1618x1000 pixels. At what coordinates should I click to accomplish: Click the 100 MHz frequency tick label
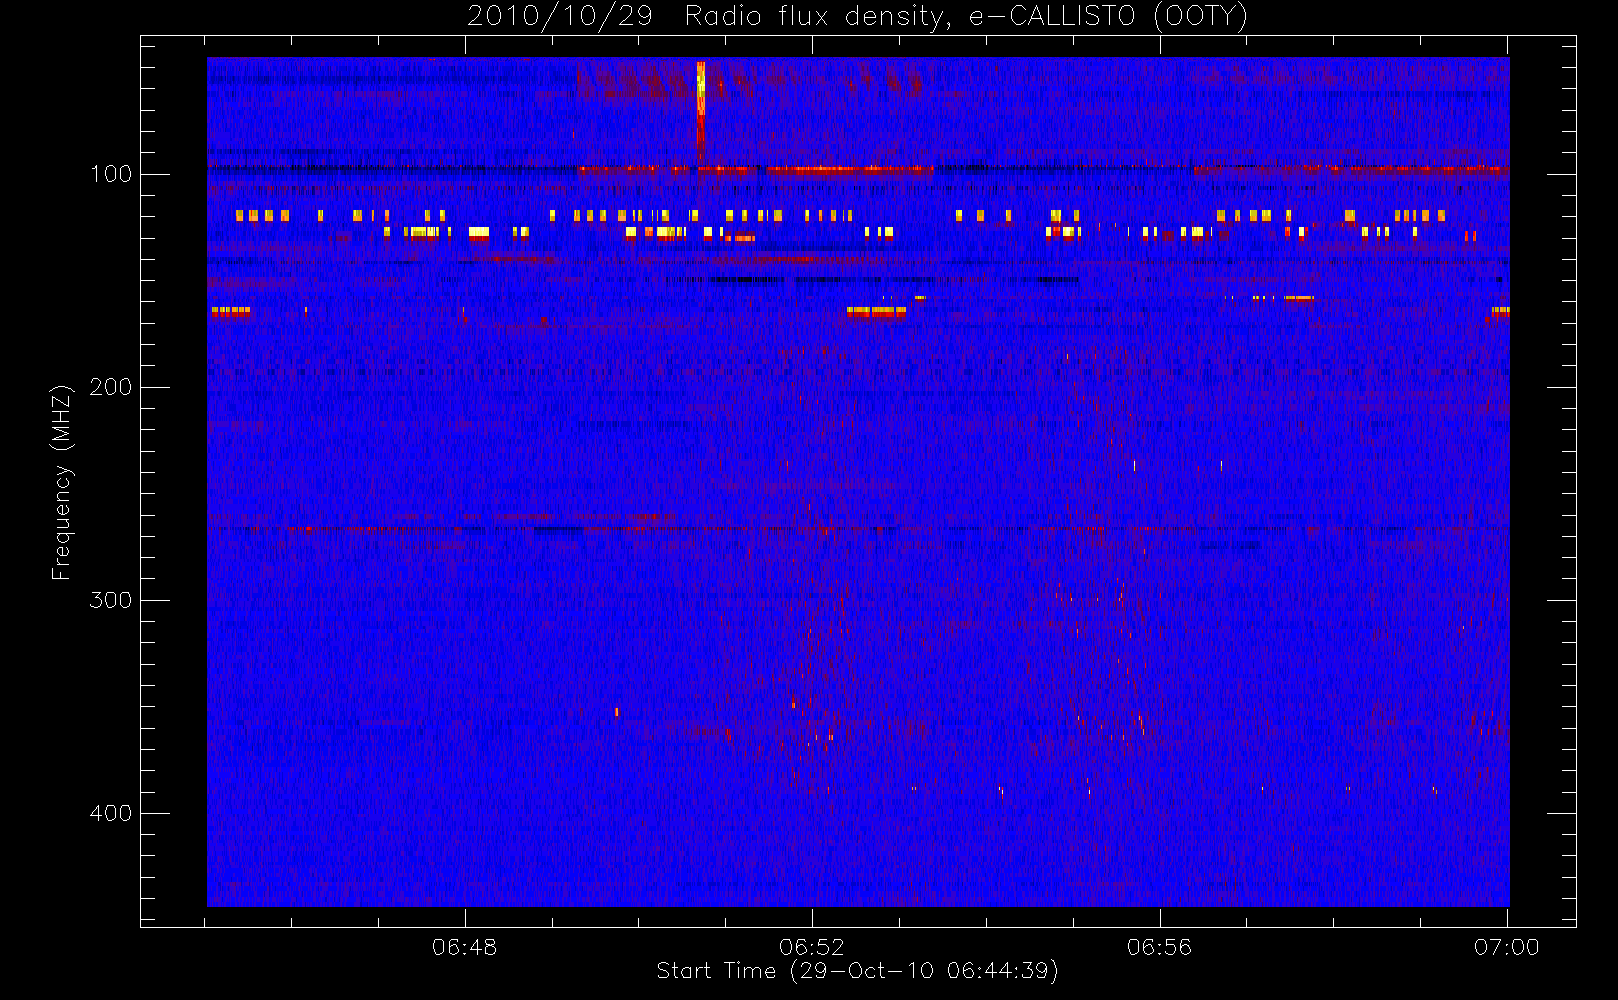(x=111, y=174)
